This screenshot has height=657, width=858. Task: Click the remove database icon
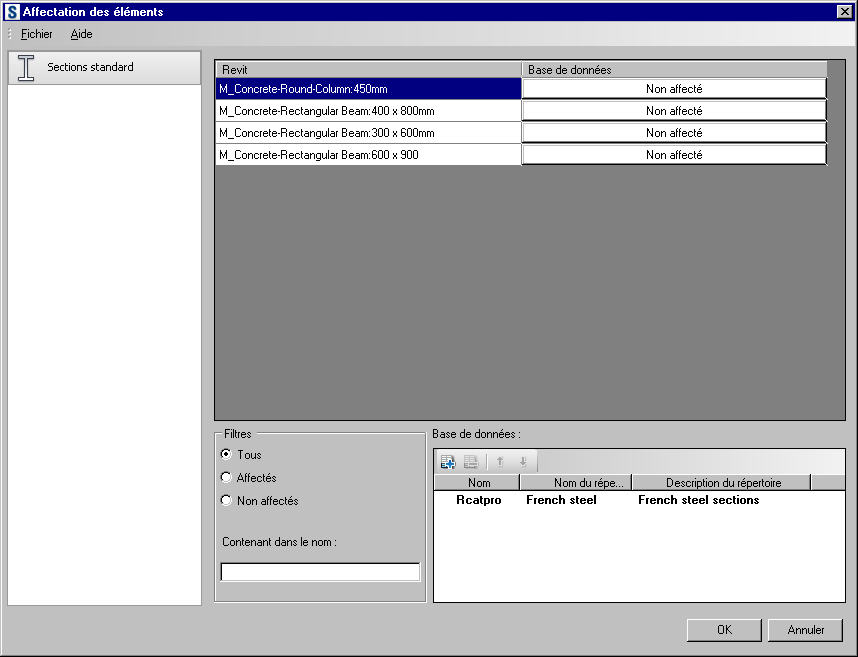pyautogui.click(x=471, y=462)
